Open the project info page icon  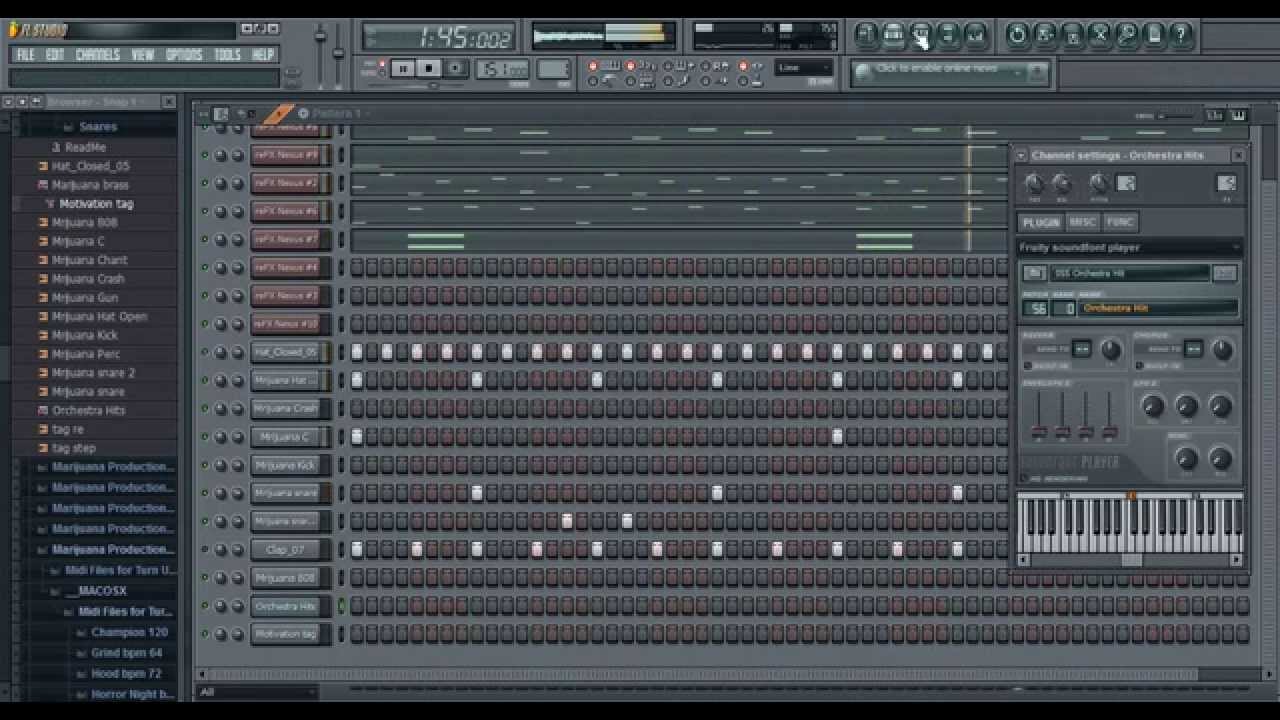point(1154,35)
